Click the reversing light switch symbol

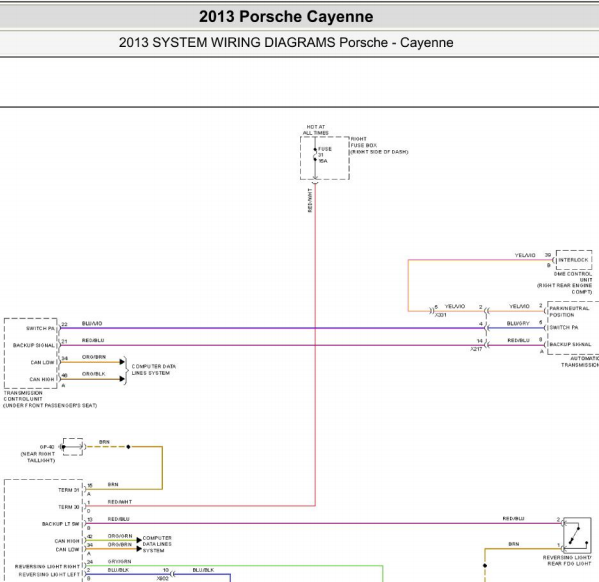(577, 535)
